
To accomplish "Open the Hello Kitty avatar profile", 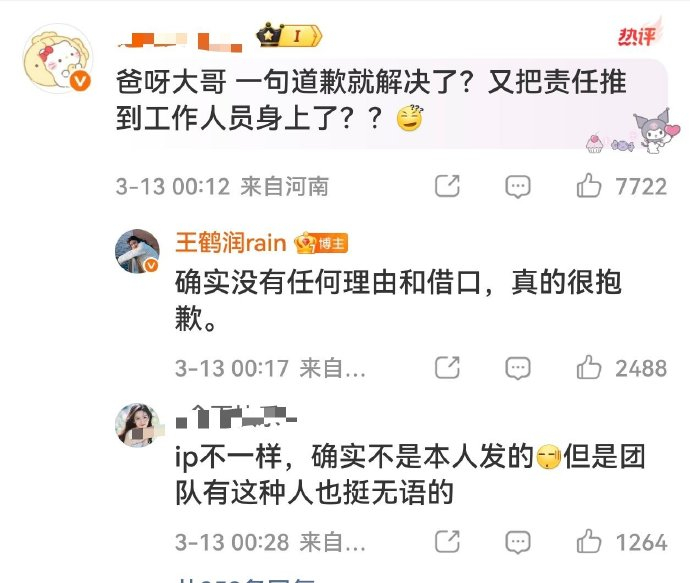I will tap(57, 59).
